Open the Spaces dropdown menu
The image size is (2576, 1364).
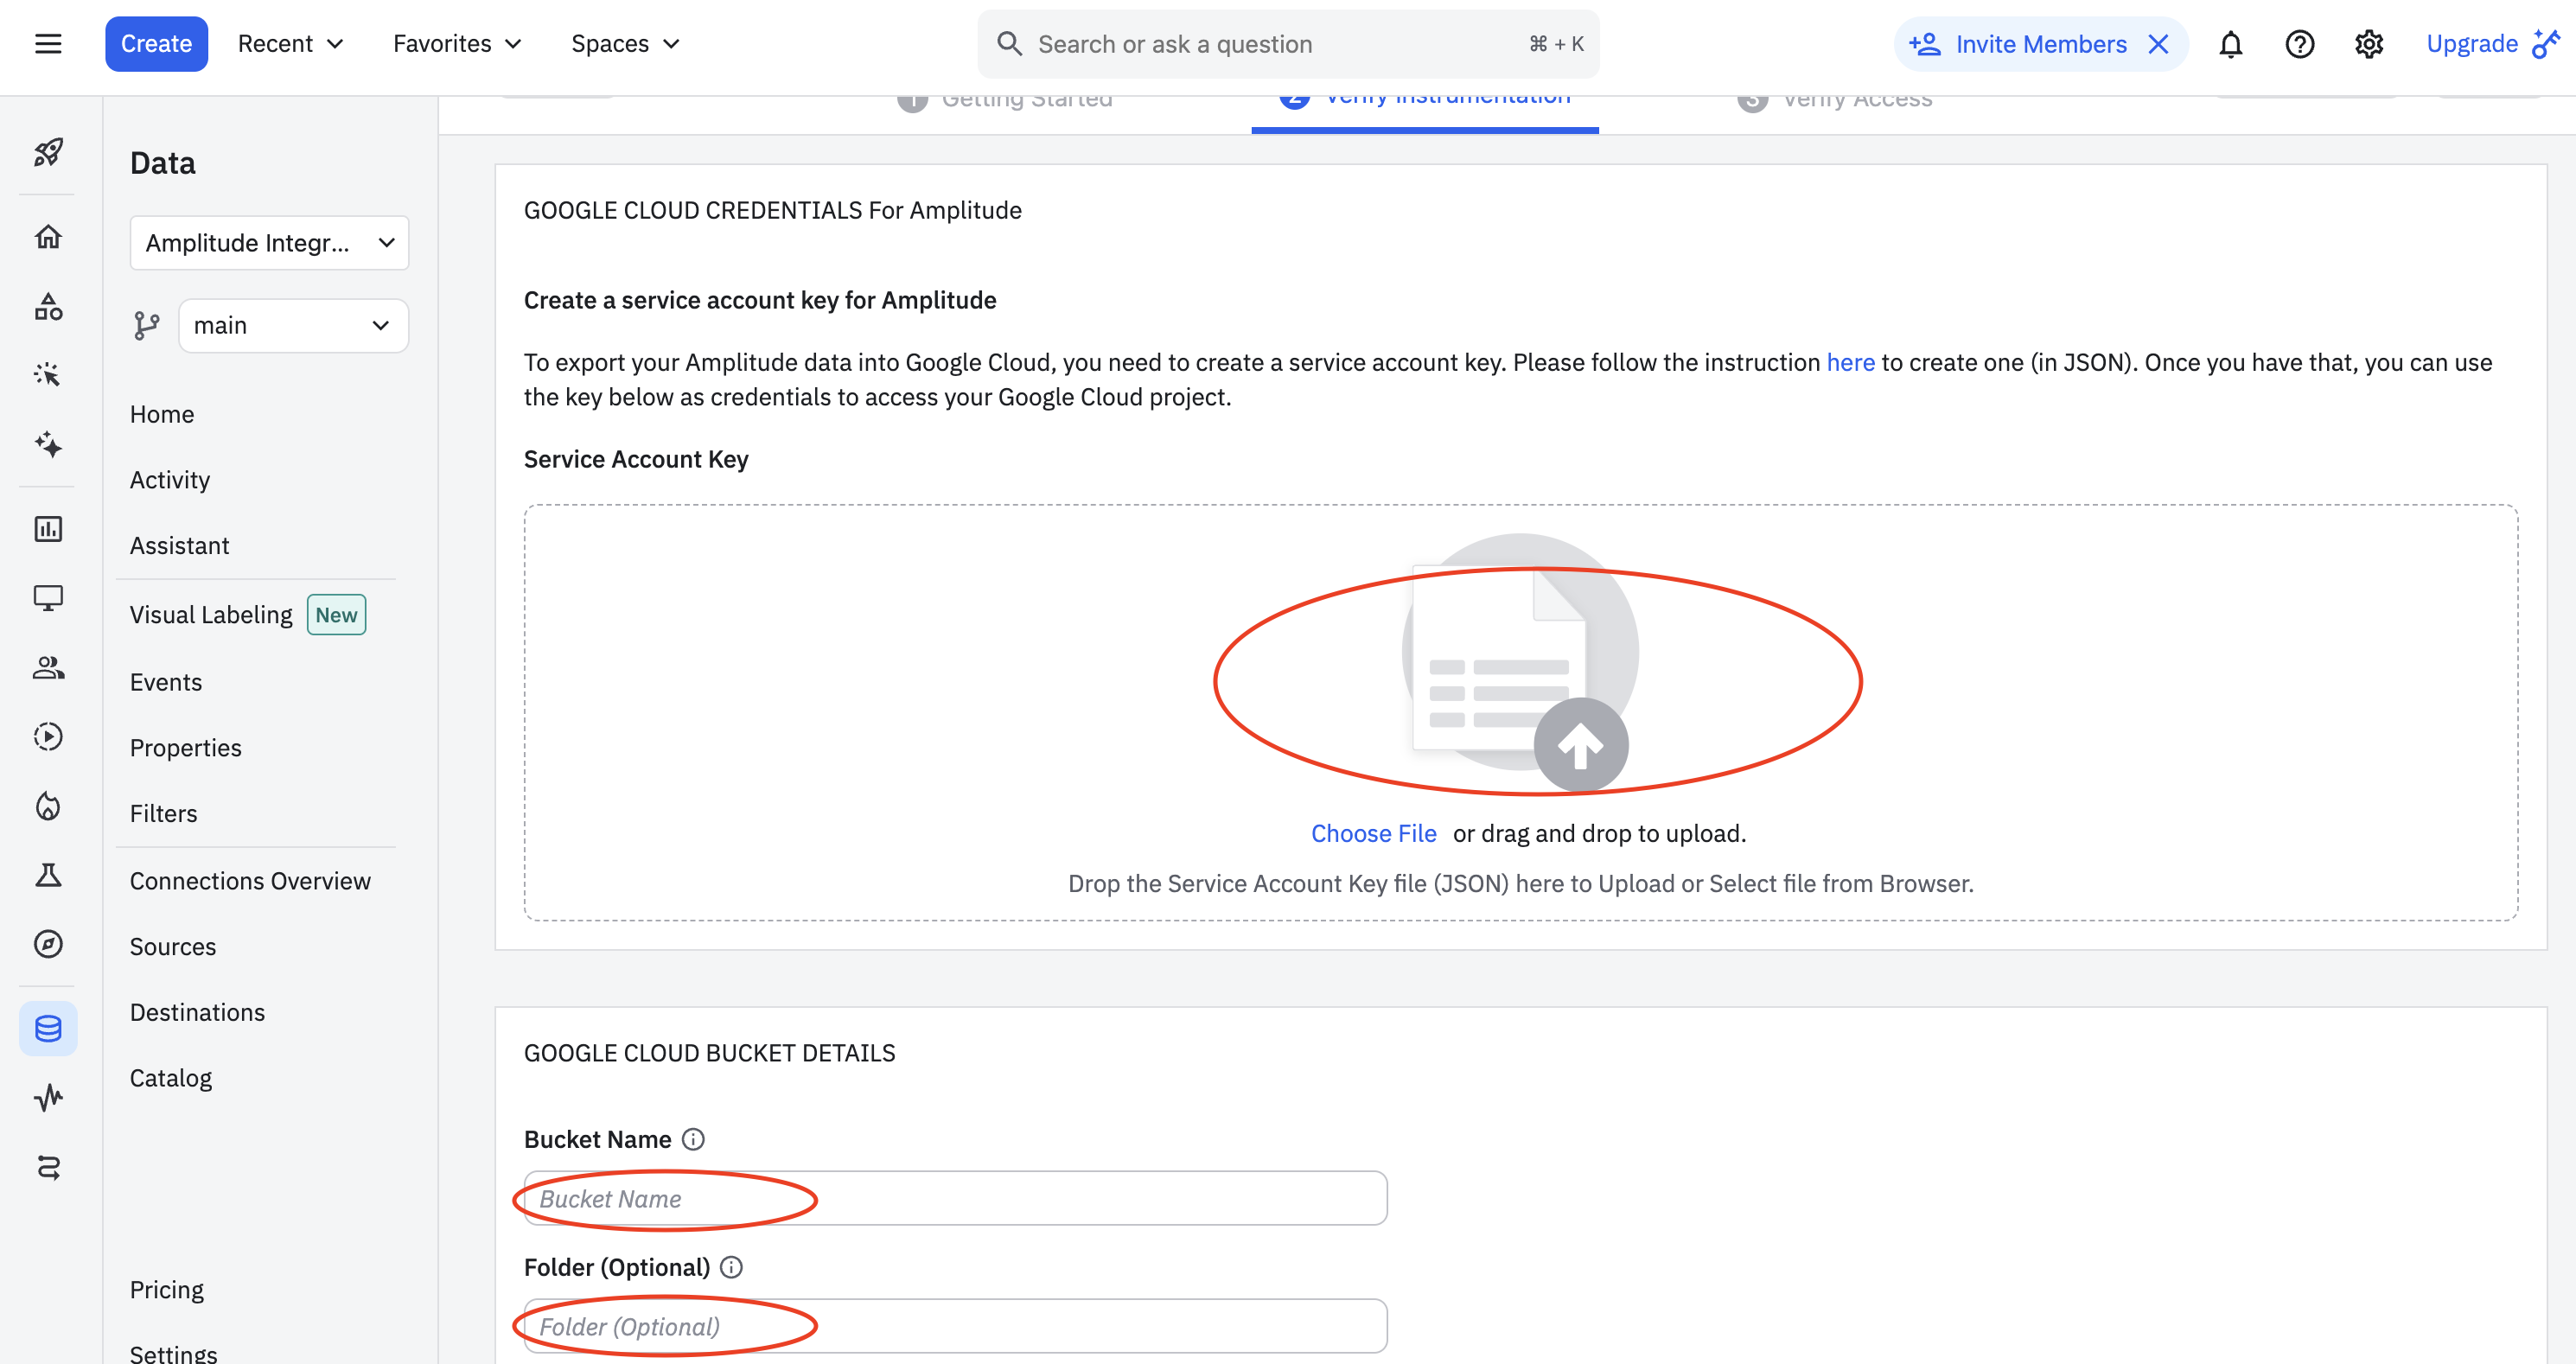tap(625, 44)
